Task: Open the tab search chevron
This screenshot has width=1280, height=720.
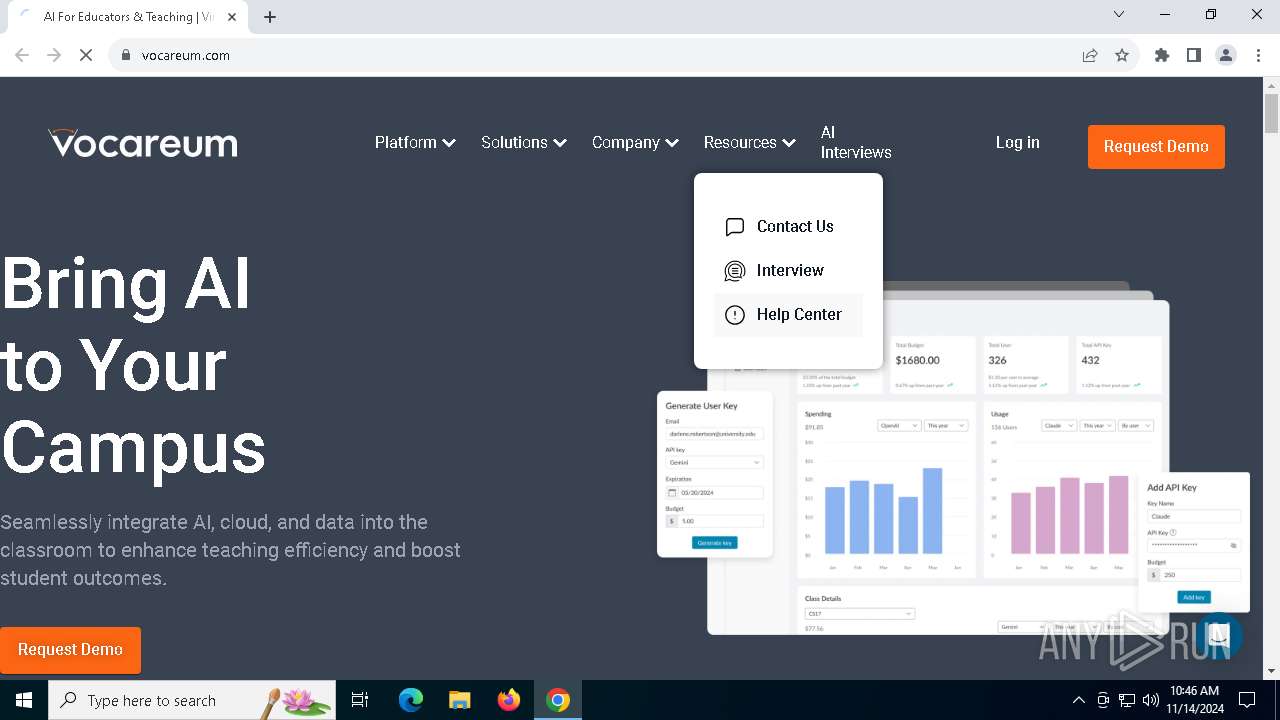Action: click(1119, 14)
